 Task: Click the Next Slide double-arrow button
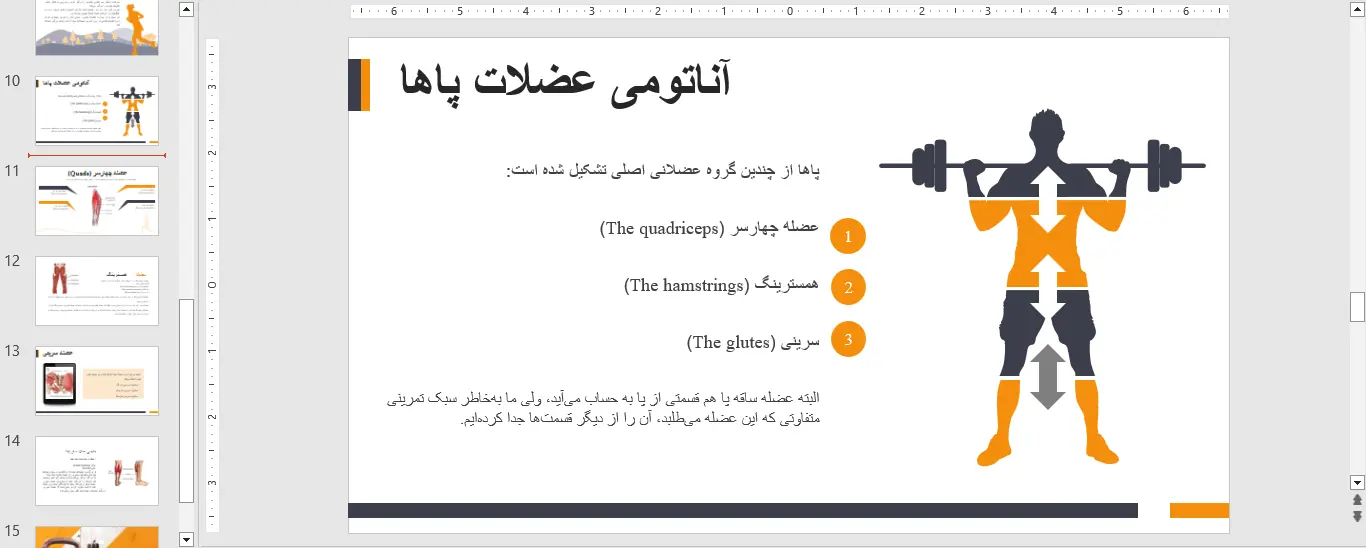click(1357, 516)
